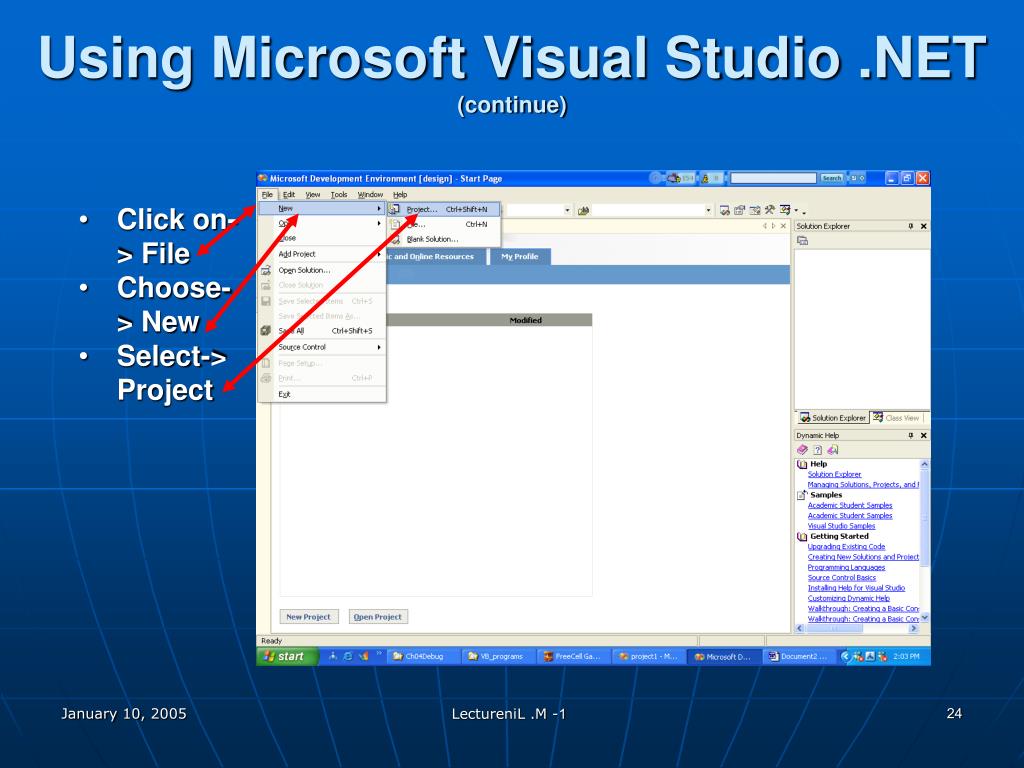The width and height of the screenshot is (1024, 768).
Task: Click the Dynamic Help horizontal scroll-right arrow
Action: pos(914,628)
